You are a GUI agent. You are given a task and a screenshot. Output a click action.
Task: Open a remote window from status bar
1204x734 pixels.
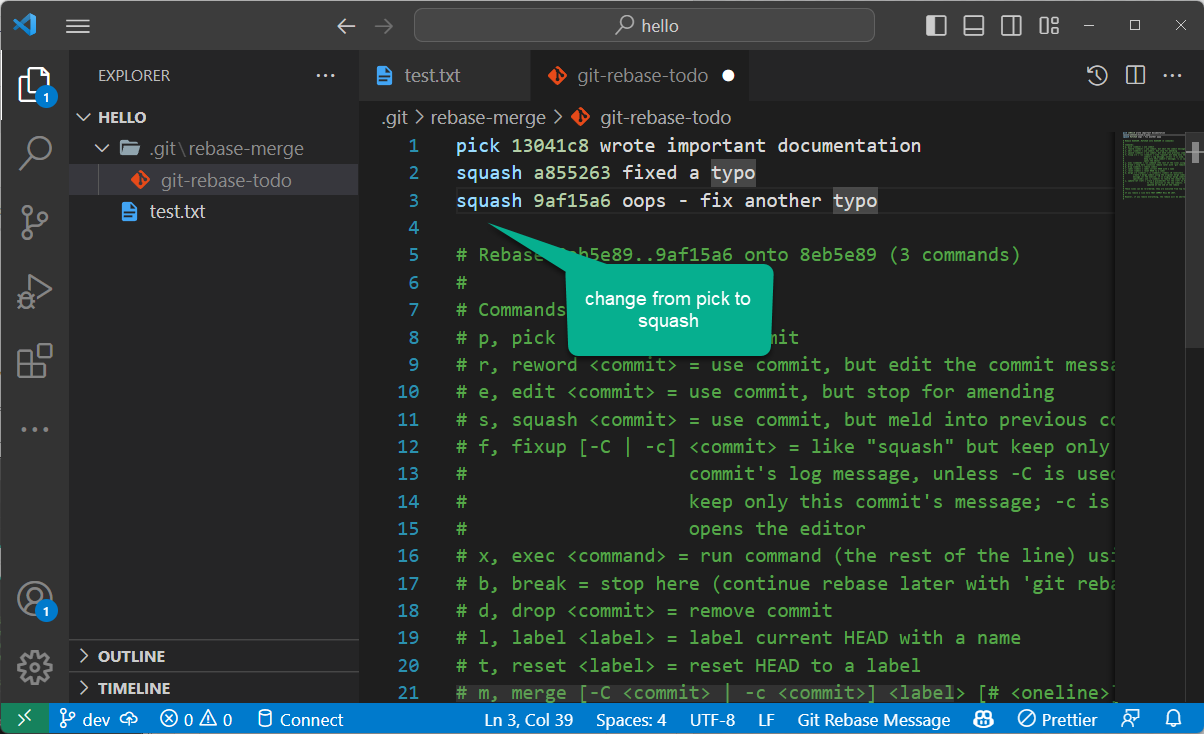[23, 718]
